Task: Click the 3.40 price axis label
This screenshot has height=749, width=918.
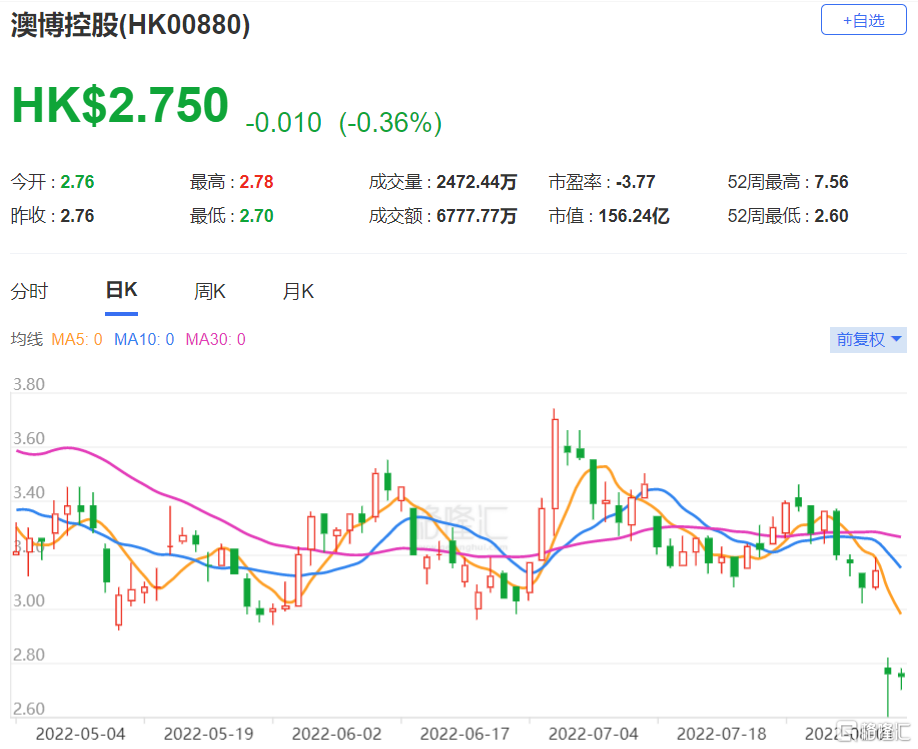Action: pyautogui.click(x=29, y=492)
